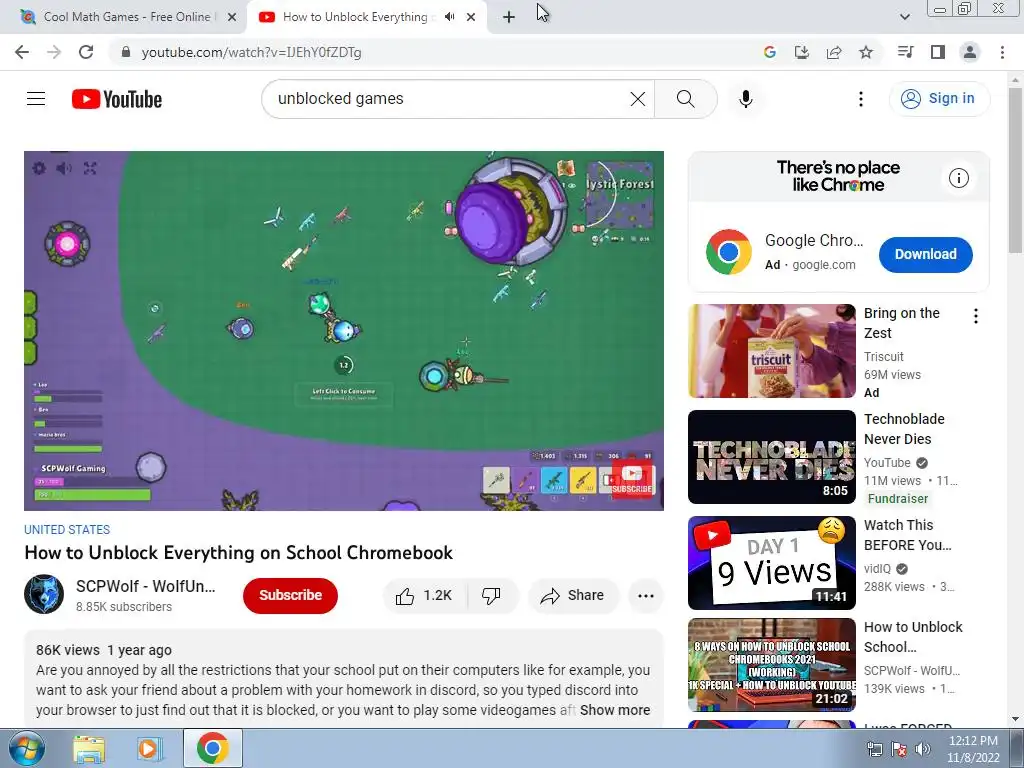Close the Cool Math Games tab

pos(232,18)
